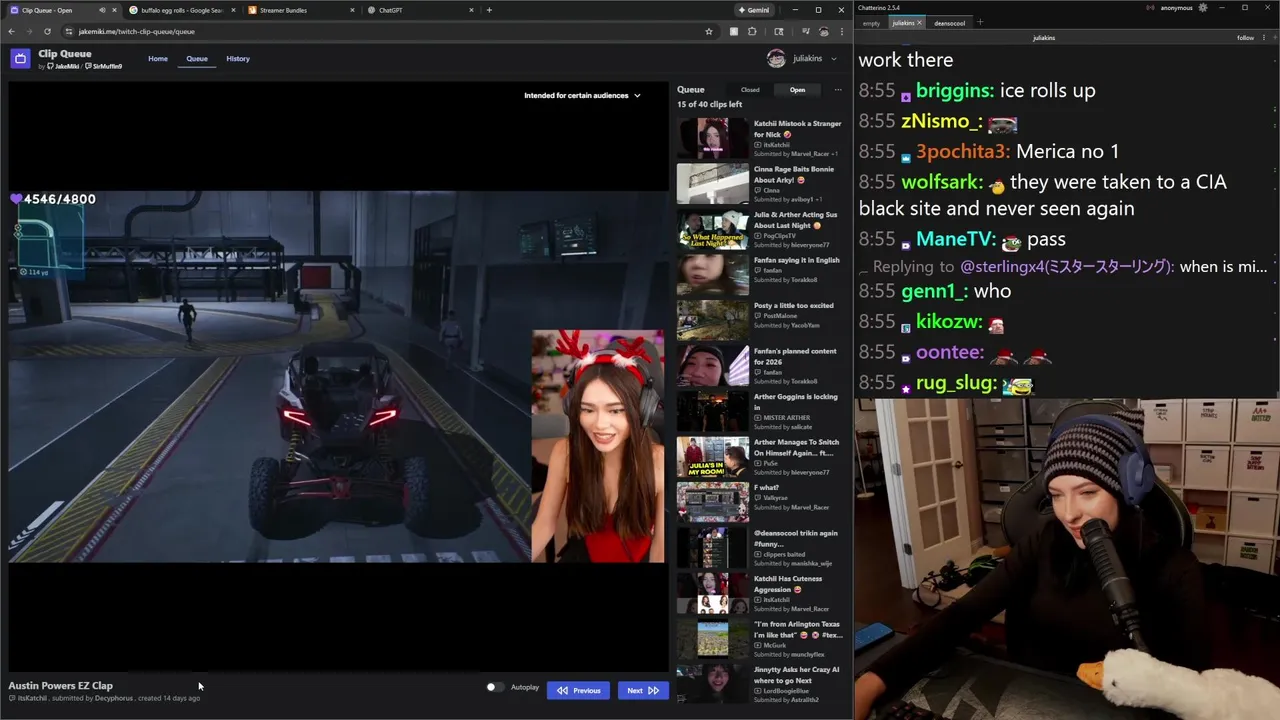
Task: Click the juliakins profile avatar
Action: point(776,58)
